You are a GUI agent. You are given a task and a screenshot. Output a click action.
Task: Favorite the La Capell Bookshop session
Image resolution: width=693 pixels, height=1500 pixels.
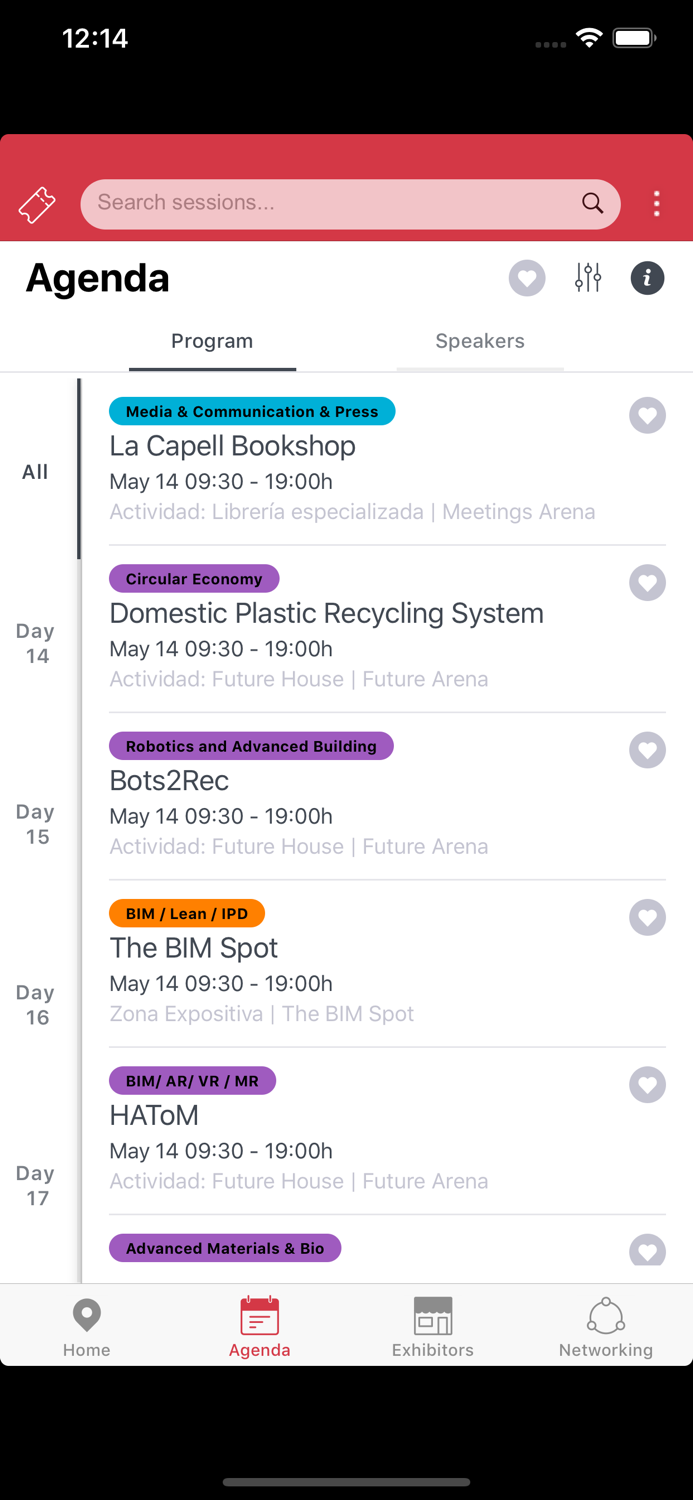pyautogui.click(x=647, y=416)
